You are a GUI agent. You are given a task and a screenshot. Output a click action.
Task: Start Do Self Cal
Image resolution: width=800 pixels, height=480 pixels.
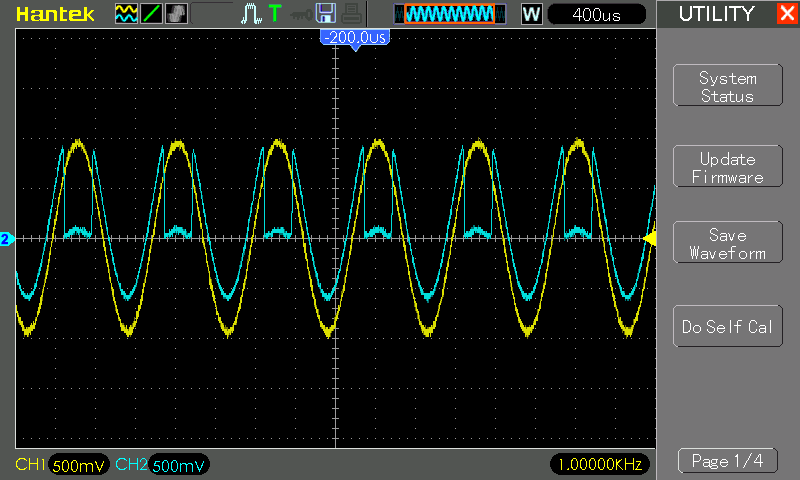728,326
